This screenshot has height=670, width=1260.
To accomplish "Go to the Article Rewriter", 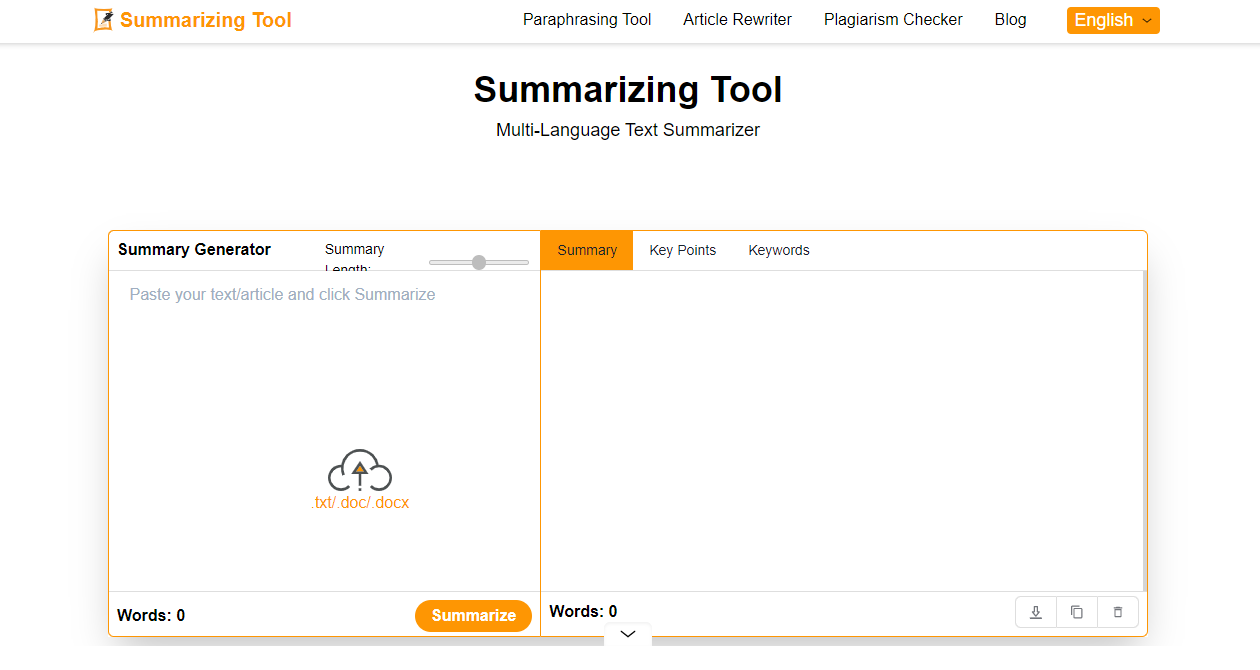I will click(x=737, y=19).
